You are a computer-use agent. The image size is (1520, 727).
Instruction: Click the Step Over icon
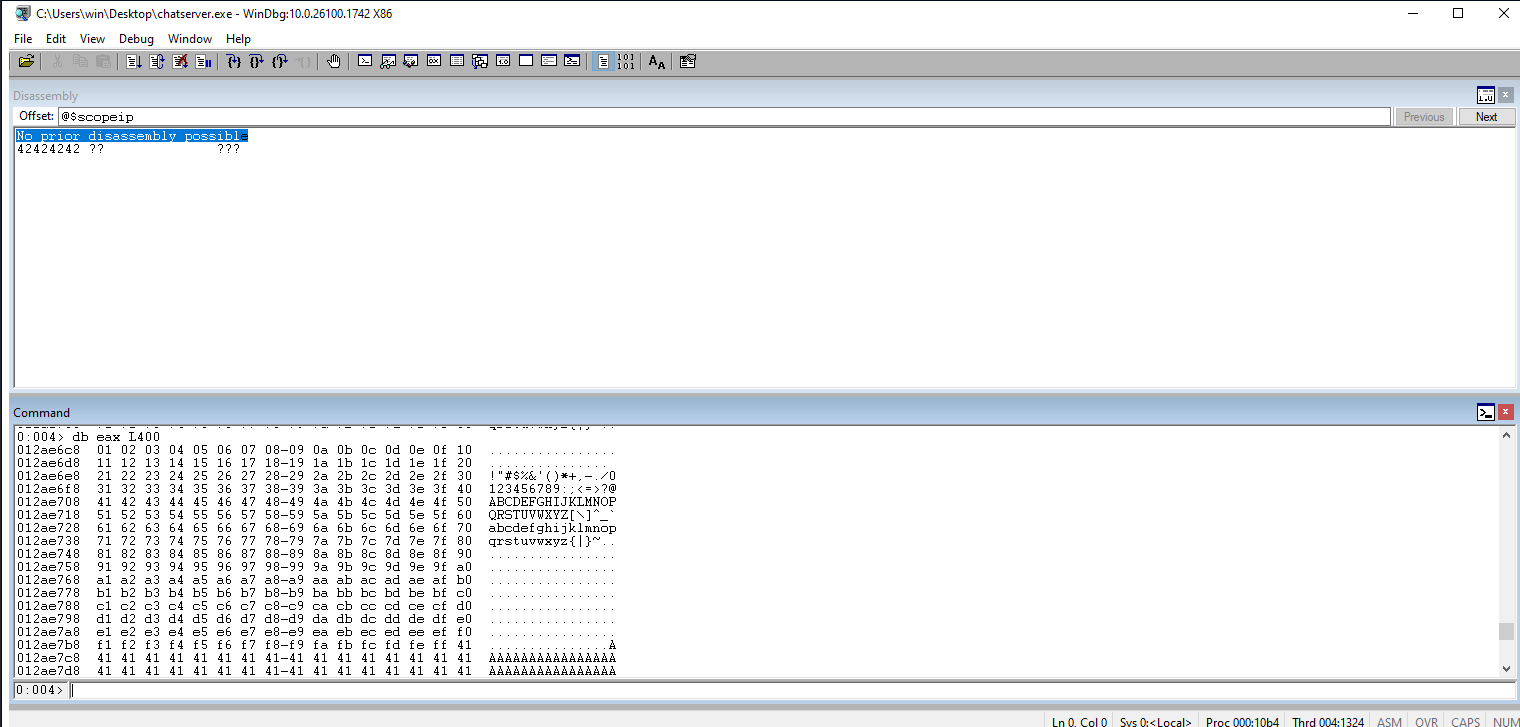pos(257,62)
